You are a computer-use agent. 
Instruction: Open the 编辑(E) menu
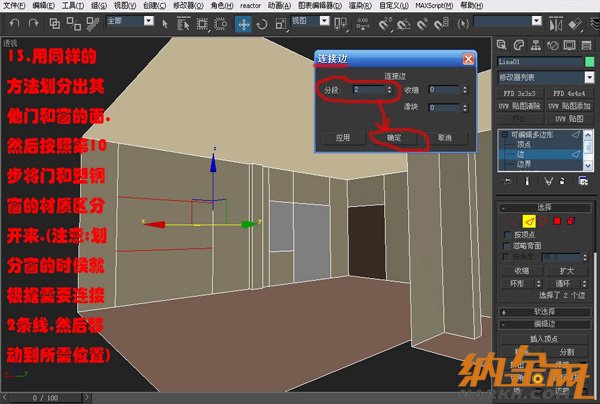coord(43,5)
